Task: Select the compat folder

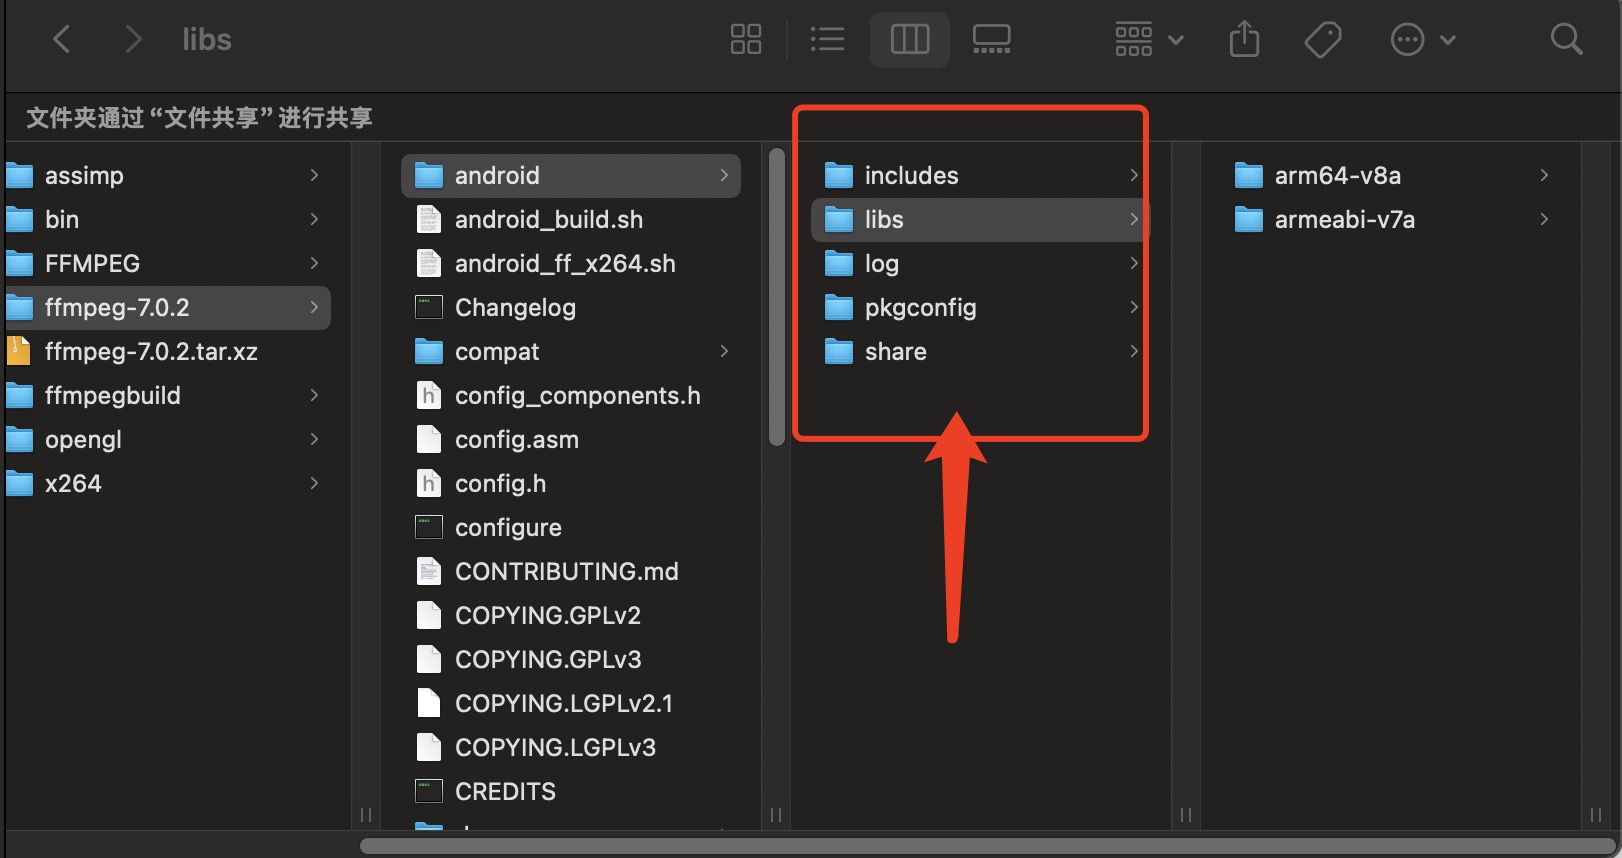Action: 571,352
